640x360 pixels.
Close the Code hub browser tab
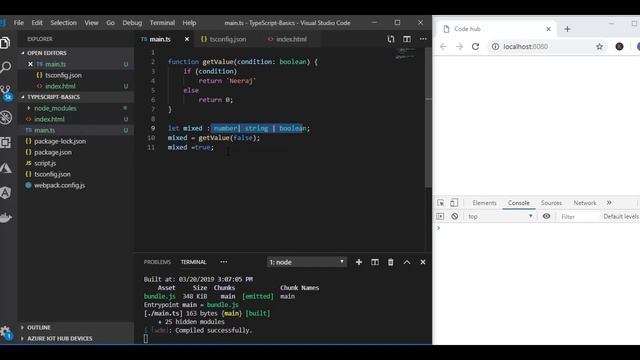coord(548,29)
